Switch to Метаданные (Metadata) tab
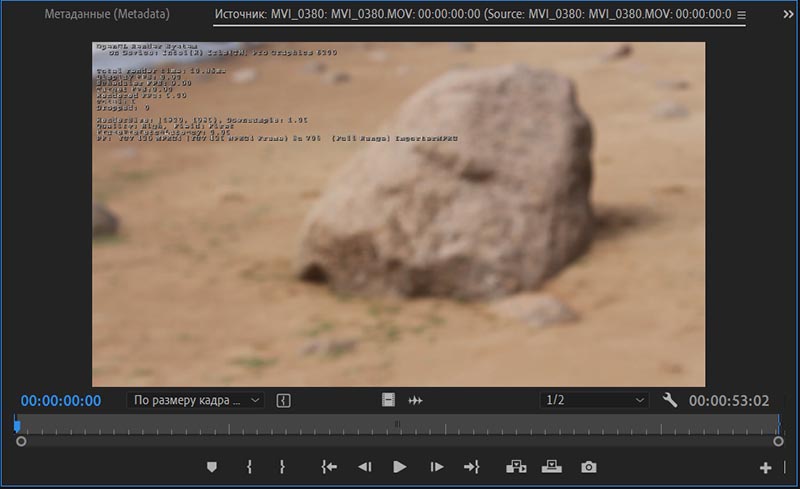This screenshot has height=489, width=800. 107,14
